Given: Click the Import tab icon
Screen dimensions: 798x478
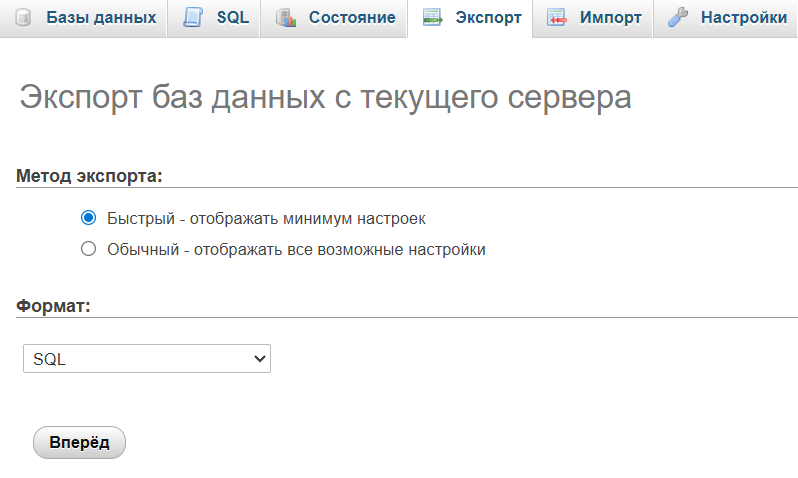Looking at the screenshot, I should point(557,18).
